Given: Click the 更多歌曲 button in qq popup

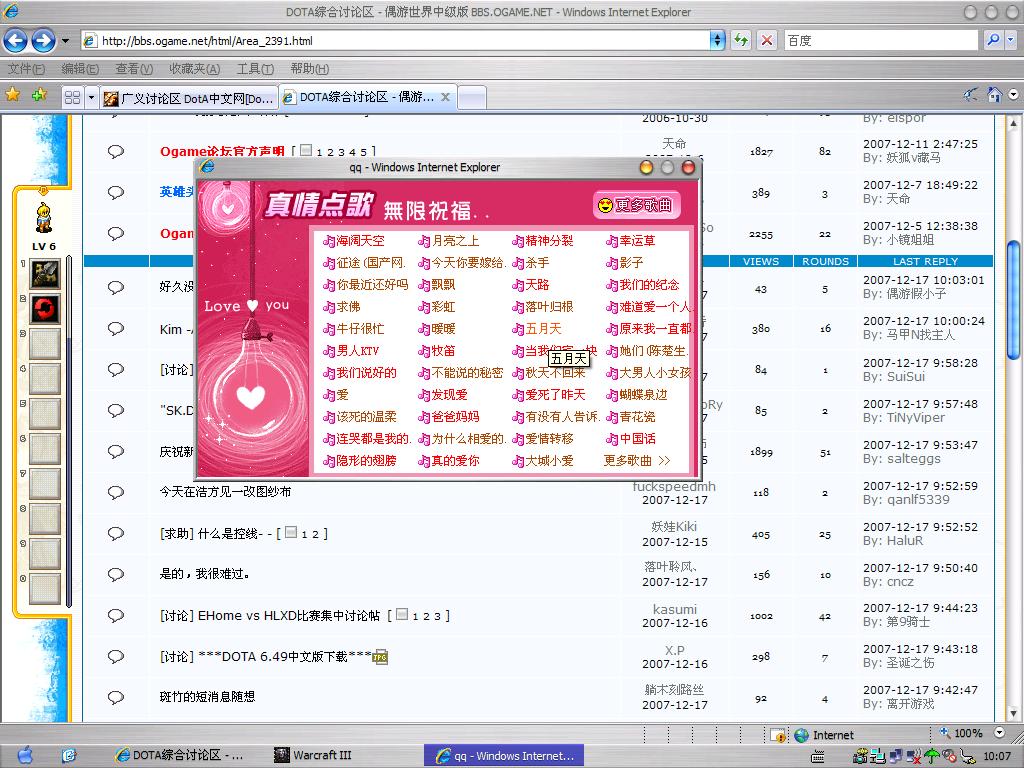Looking at the screenshot, I should tap(637, 205).
